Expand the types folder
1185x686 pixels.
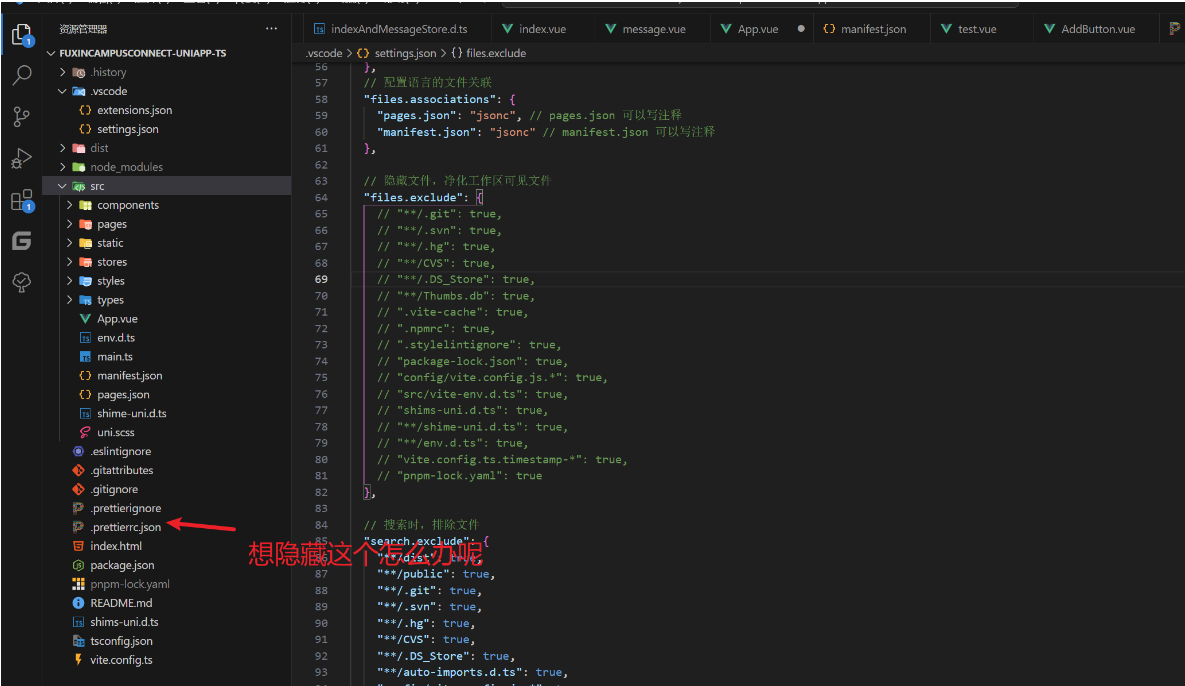(x=70, y=300)
